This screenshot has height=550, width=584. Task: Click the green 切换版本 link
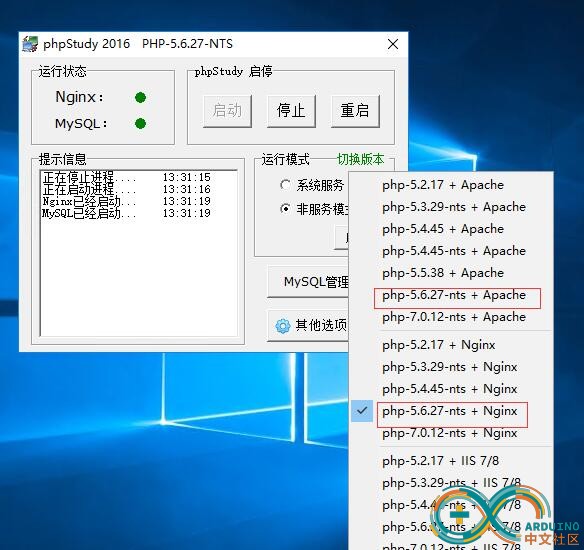click(361, 159)
